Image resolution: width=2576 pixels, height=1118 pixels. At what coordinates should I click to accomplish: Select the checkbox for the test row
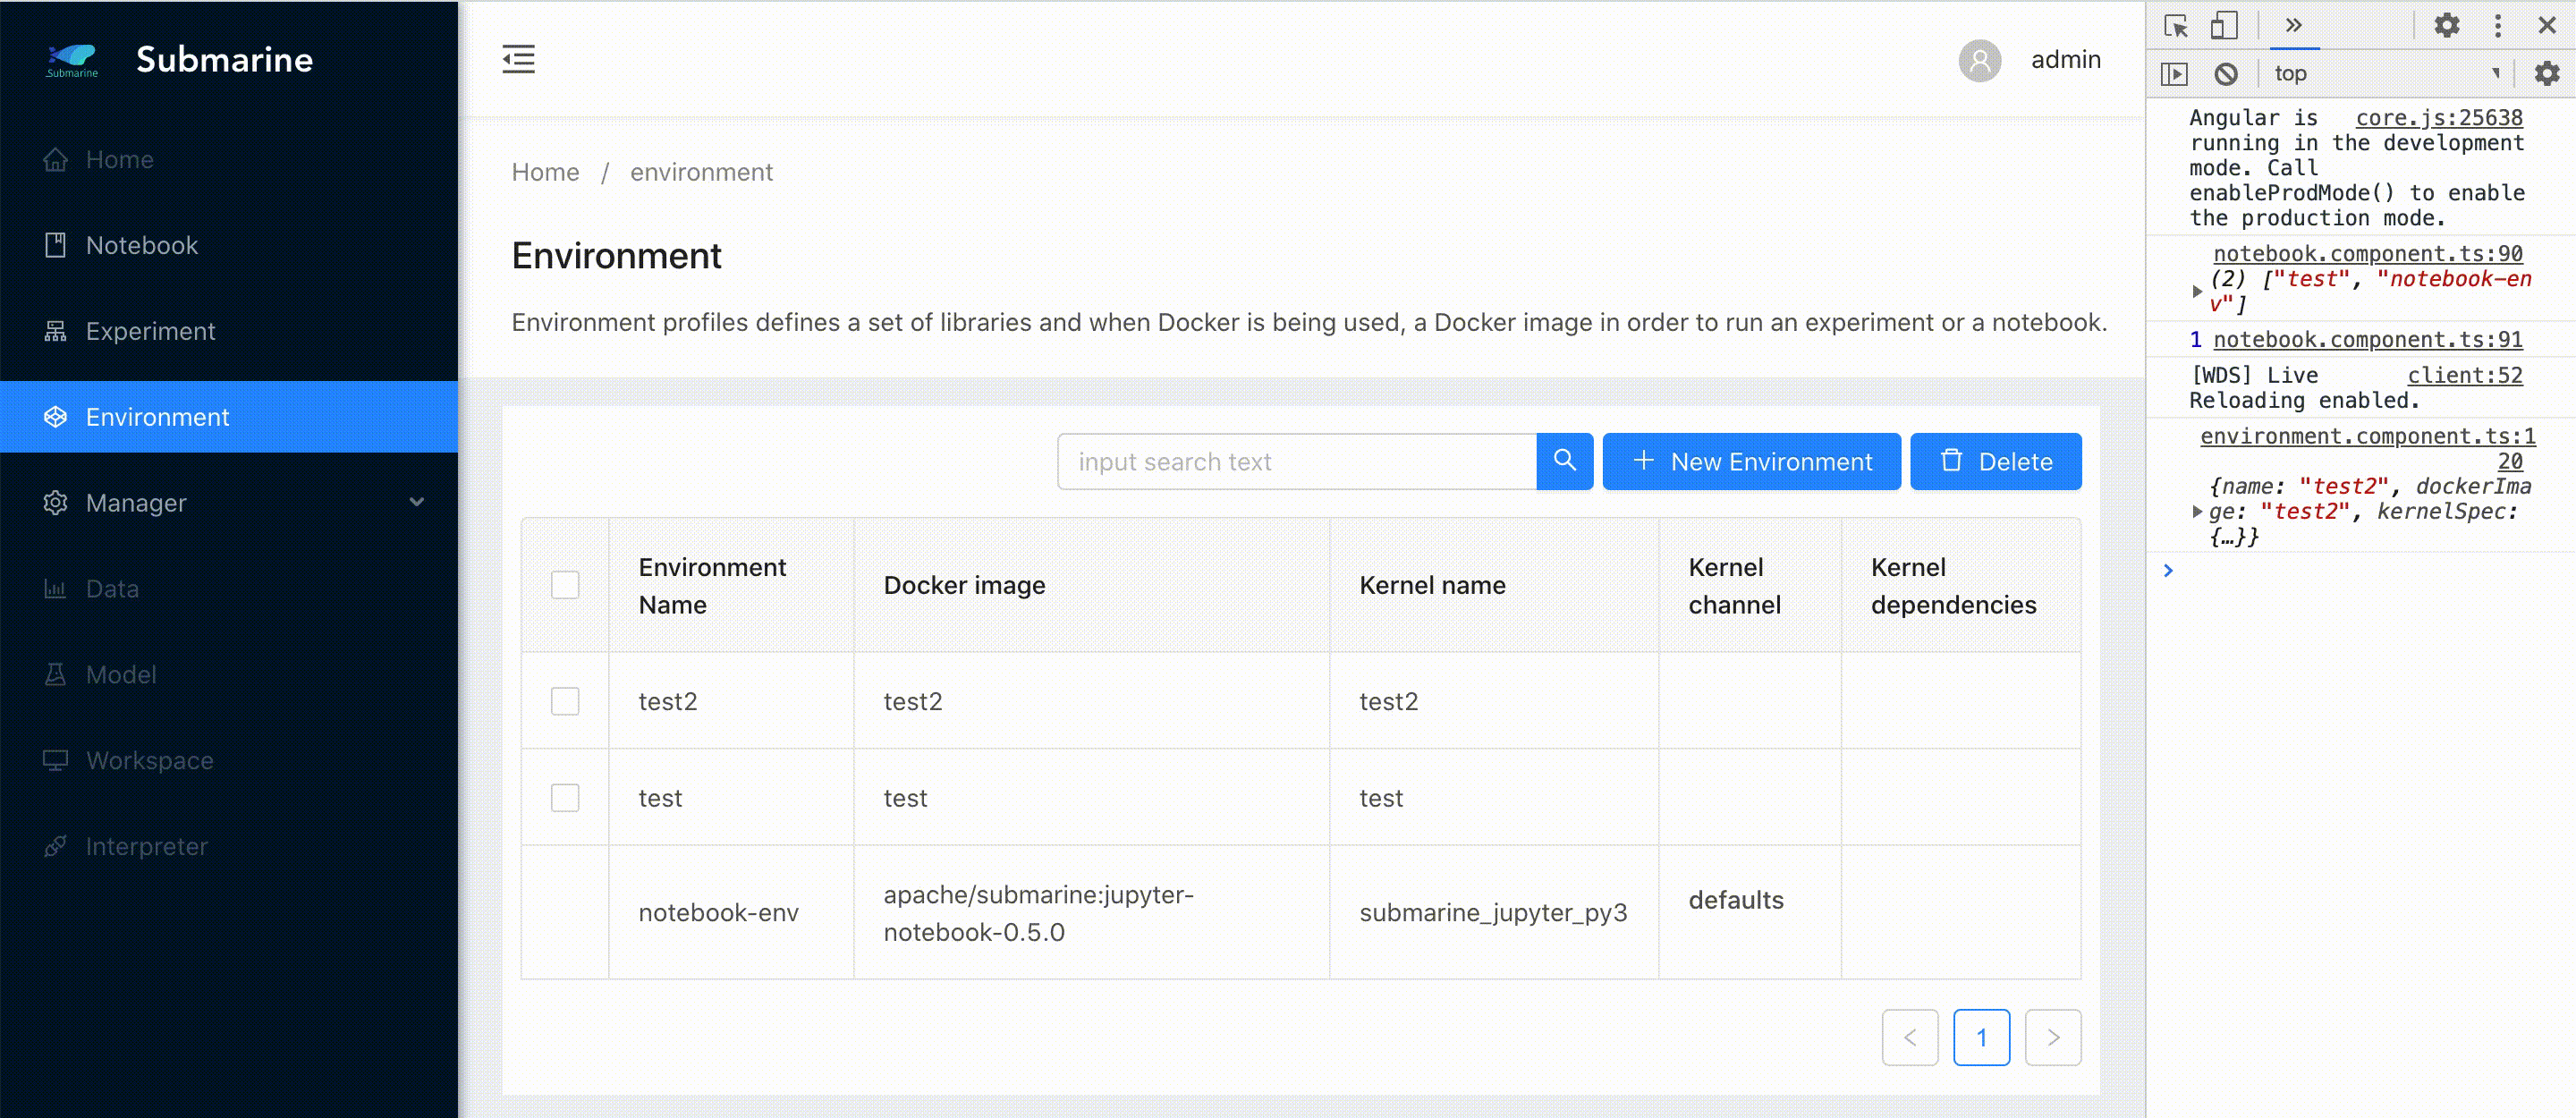pyautogui.click(x=565, y=798)
